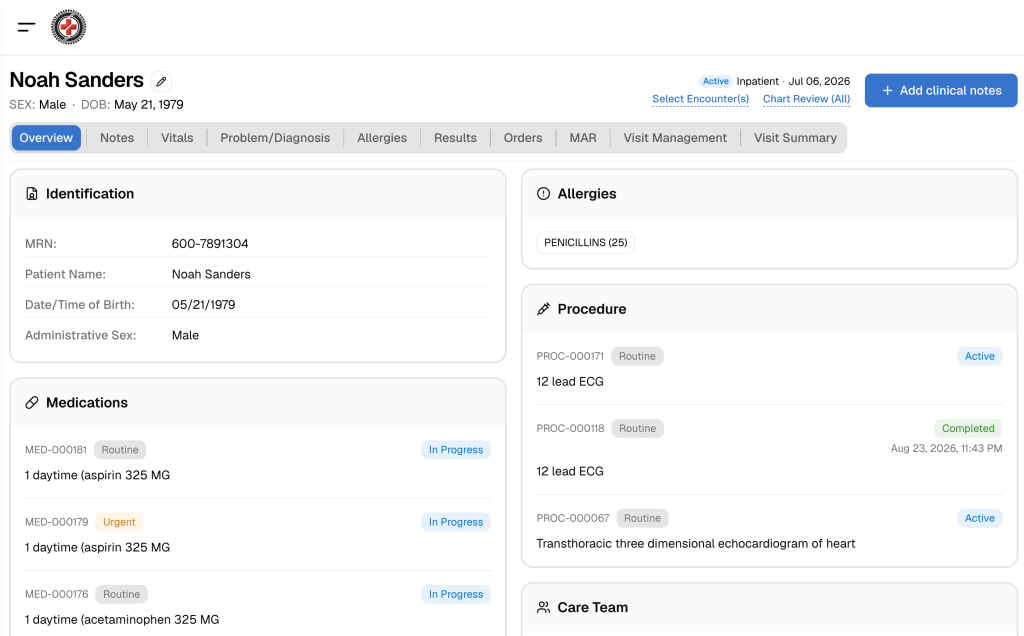Open the Vitals tab
This screenshot has height=636, width=1024.
pos(177,138)
